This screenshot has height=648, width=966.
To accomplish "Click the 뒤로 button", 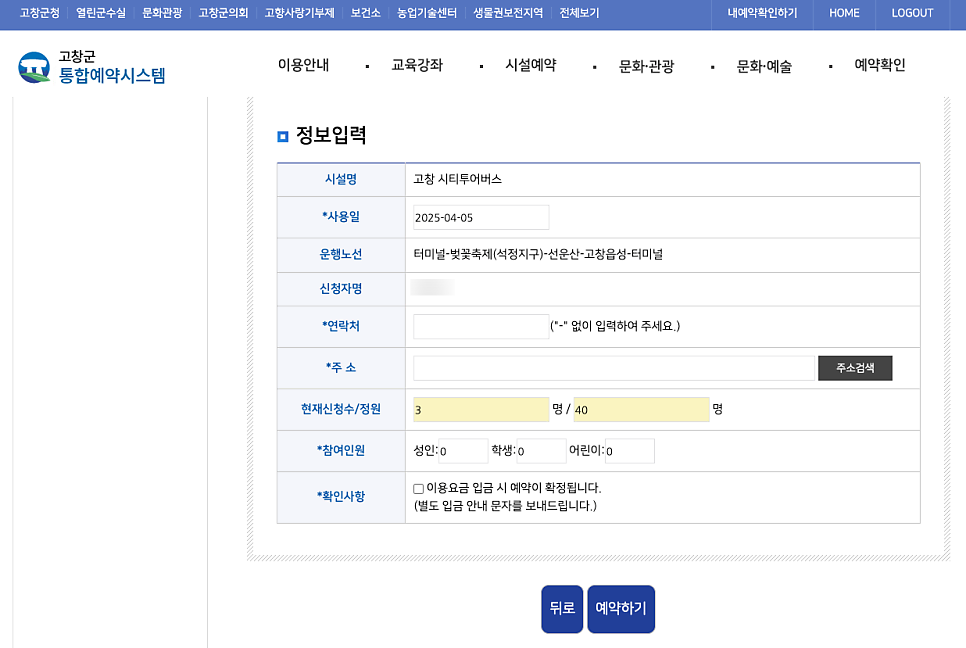I will pyautogui.click(x=562, y=609).
